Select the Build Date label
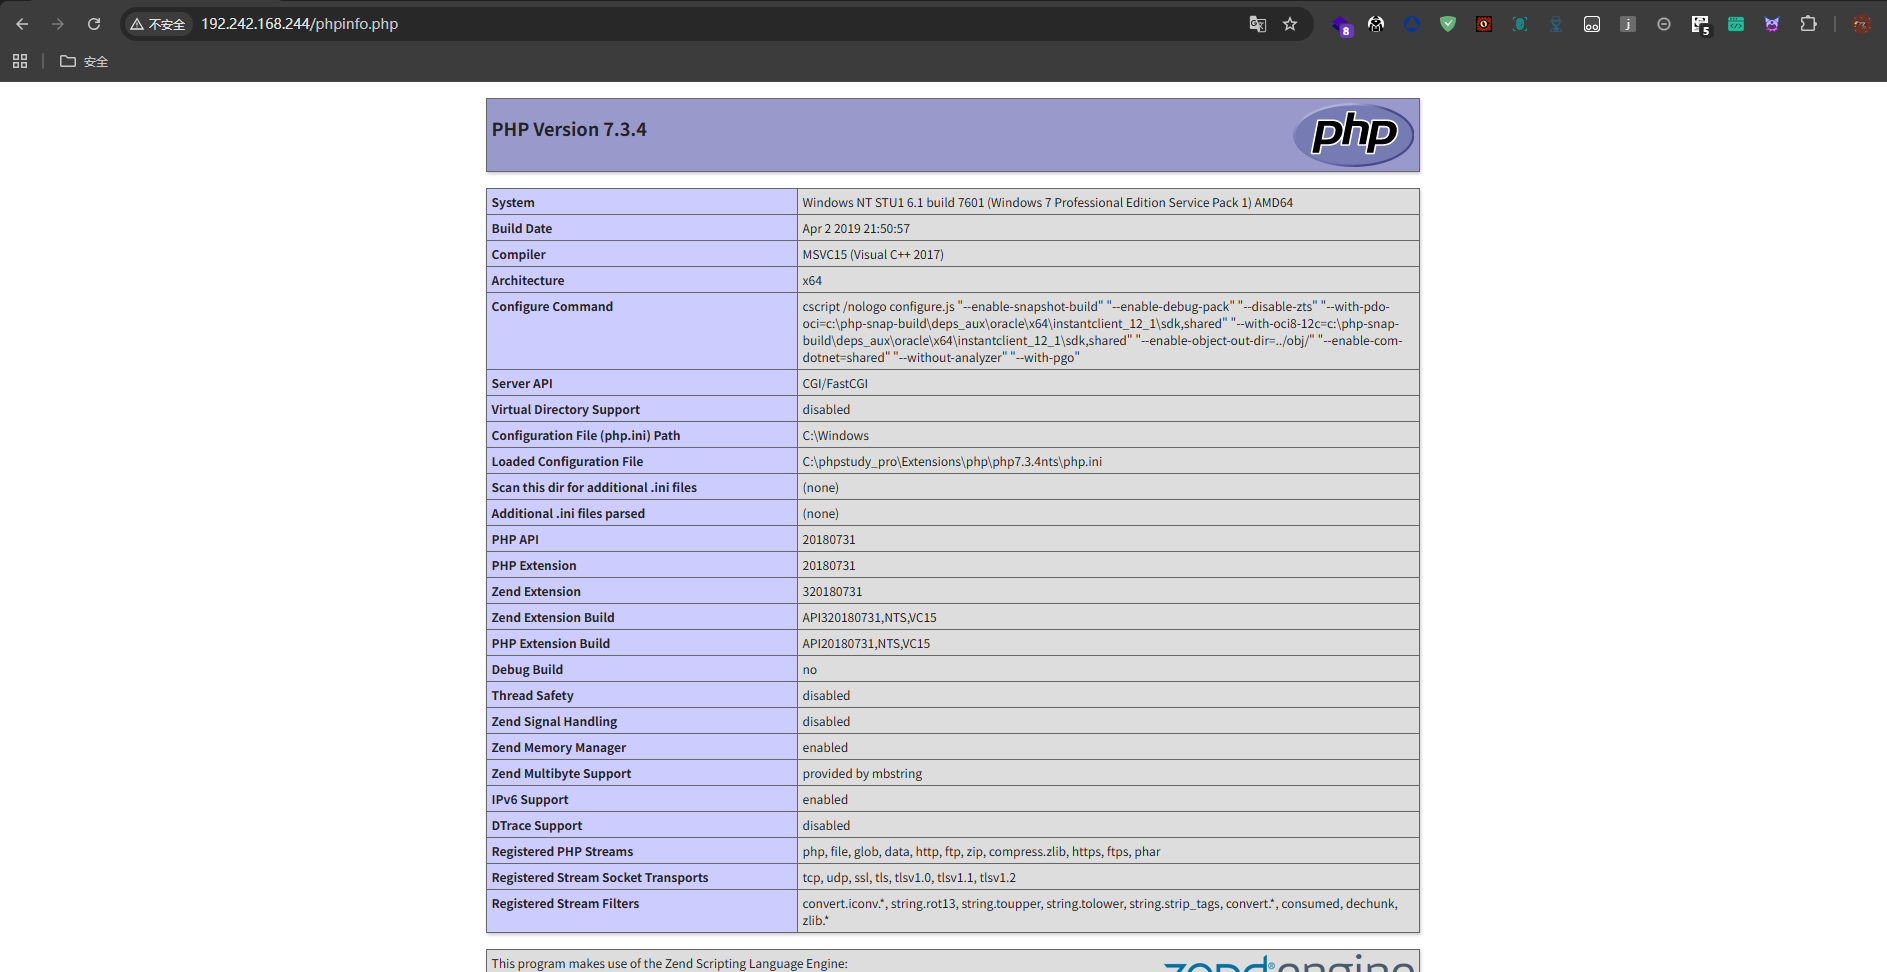The height and width of the screenshot is (972, 1887). coord(521,228)
